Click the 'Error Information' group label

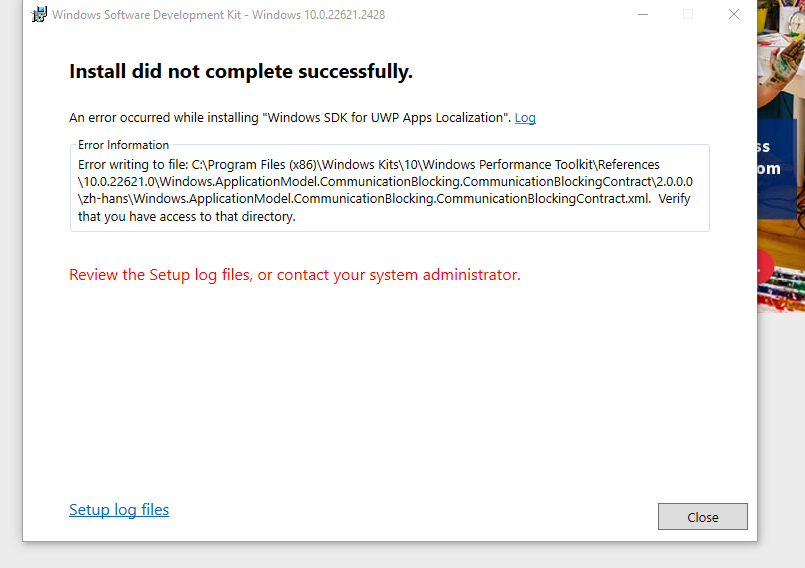click(x=123, y=145)
